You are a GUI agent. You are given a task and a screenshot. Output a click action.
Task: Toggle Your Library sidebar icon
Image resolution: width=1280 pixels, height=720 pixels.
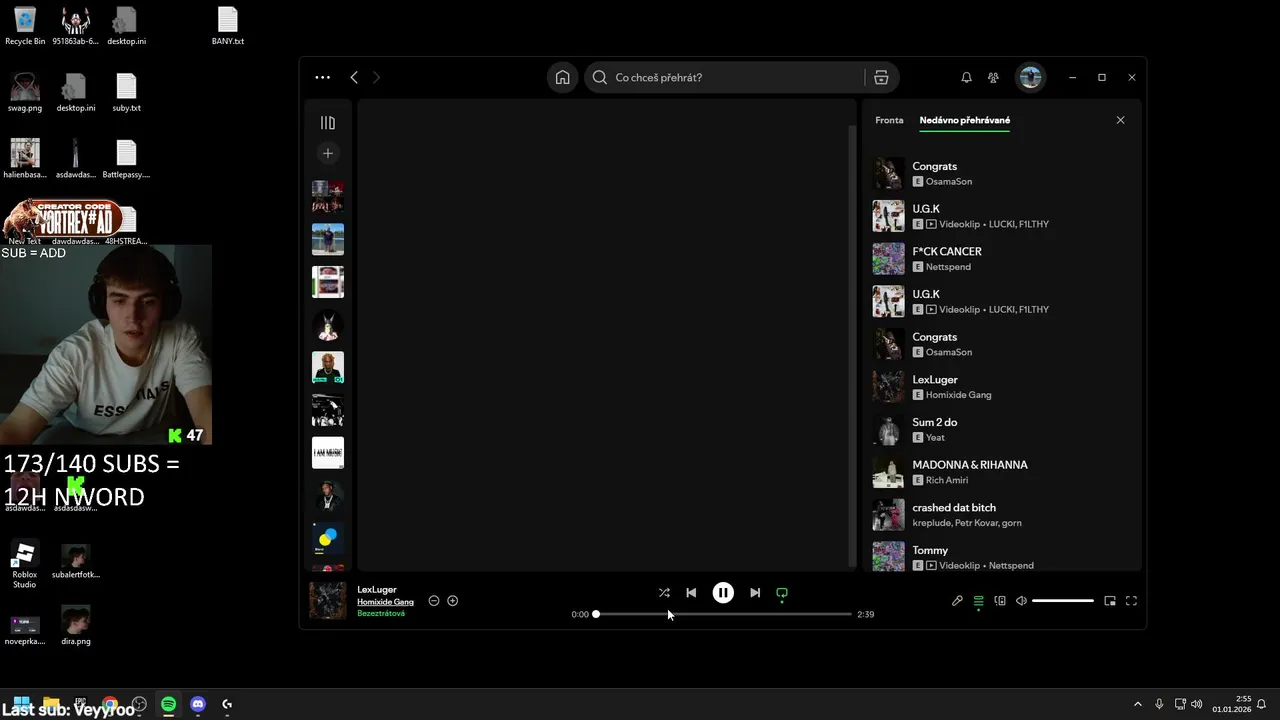pos(327,123)
